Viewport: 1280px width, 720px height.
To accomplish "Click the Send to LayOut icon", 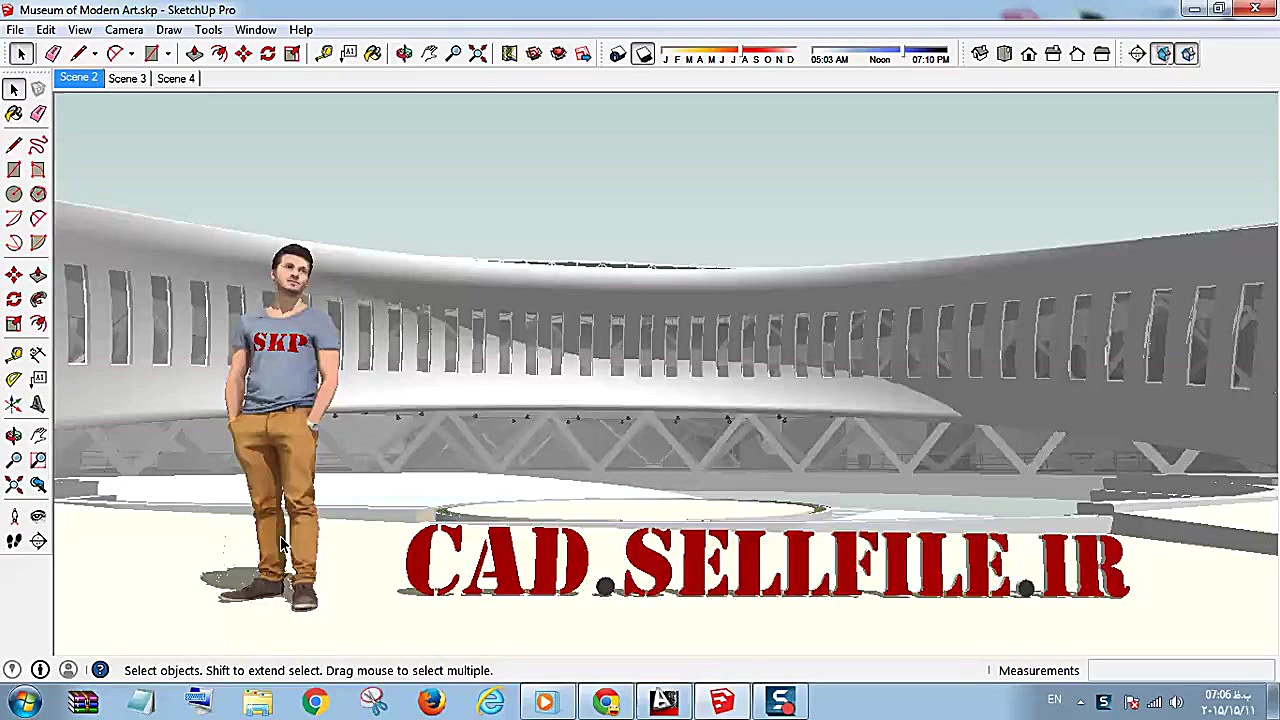I will click(x=583, y=54).
